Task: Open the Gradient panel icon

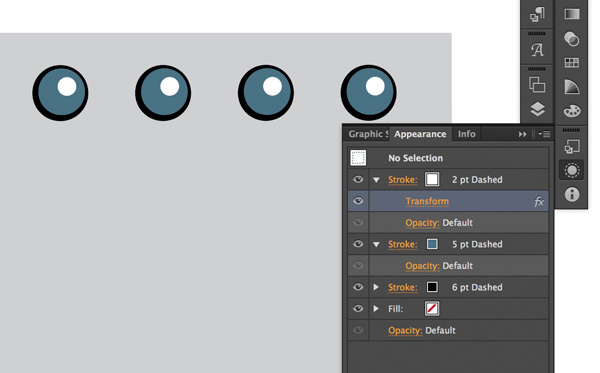Action: [x=572, y=14]
